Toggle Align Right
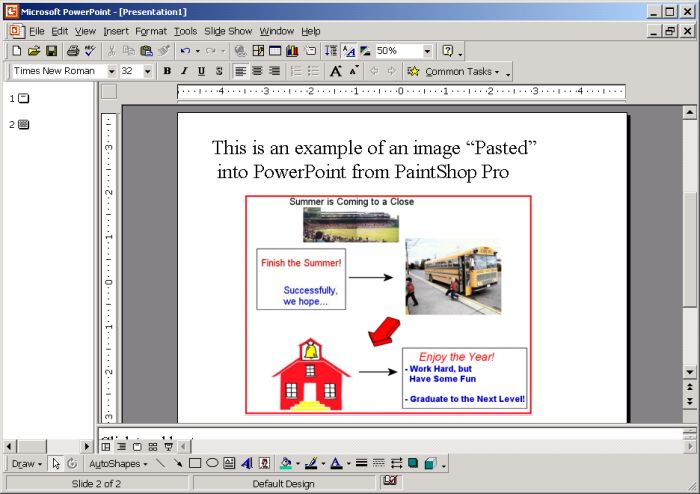The width and height of the screenshot is (700, 494). point(275,71)
